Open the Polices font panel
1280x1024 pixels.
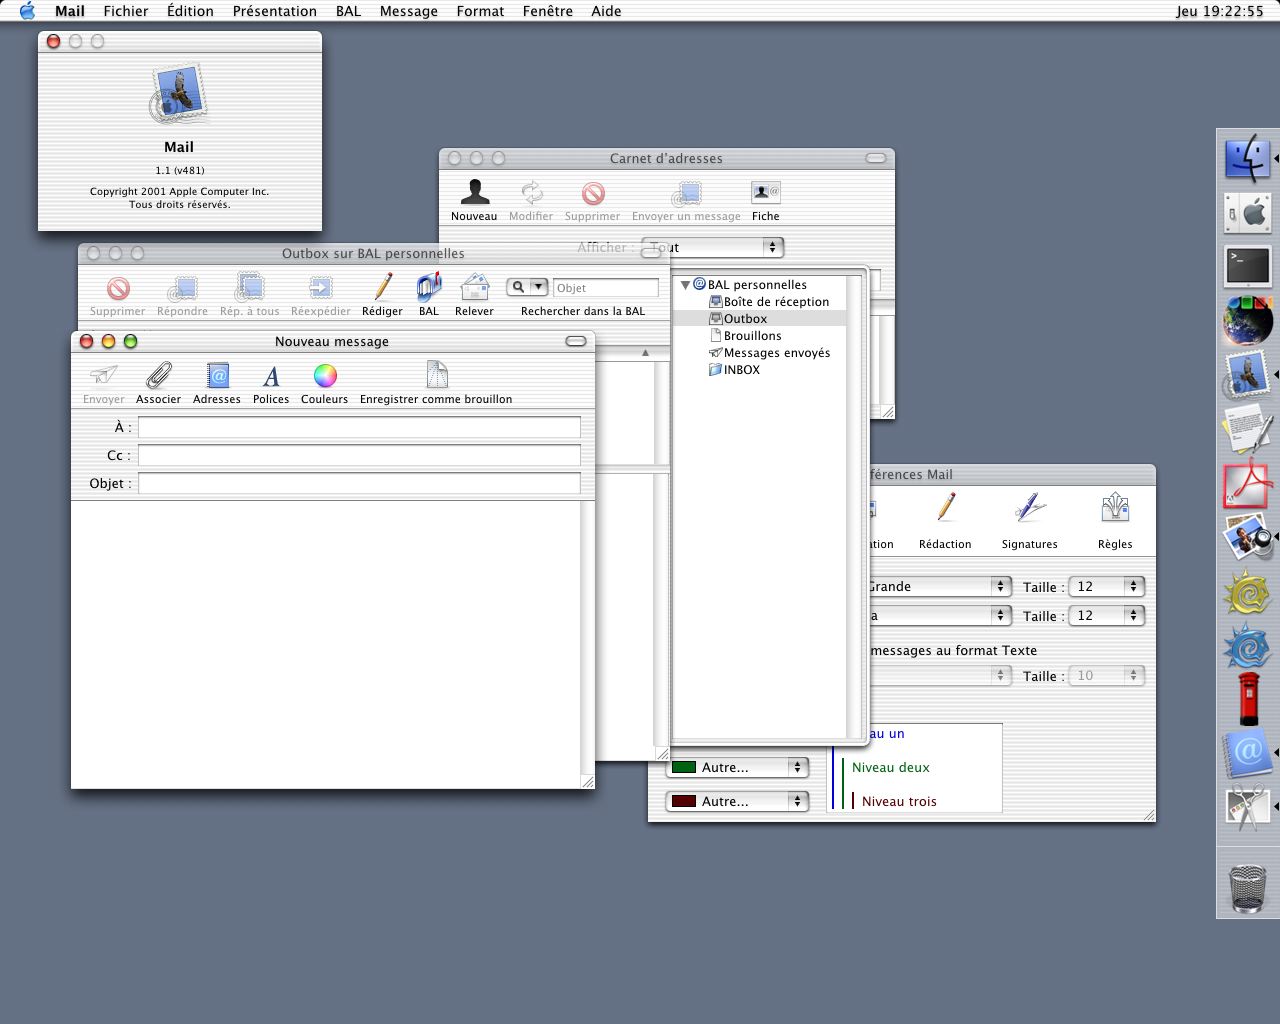(270, 377)
